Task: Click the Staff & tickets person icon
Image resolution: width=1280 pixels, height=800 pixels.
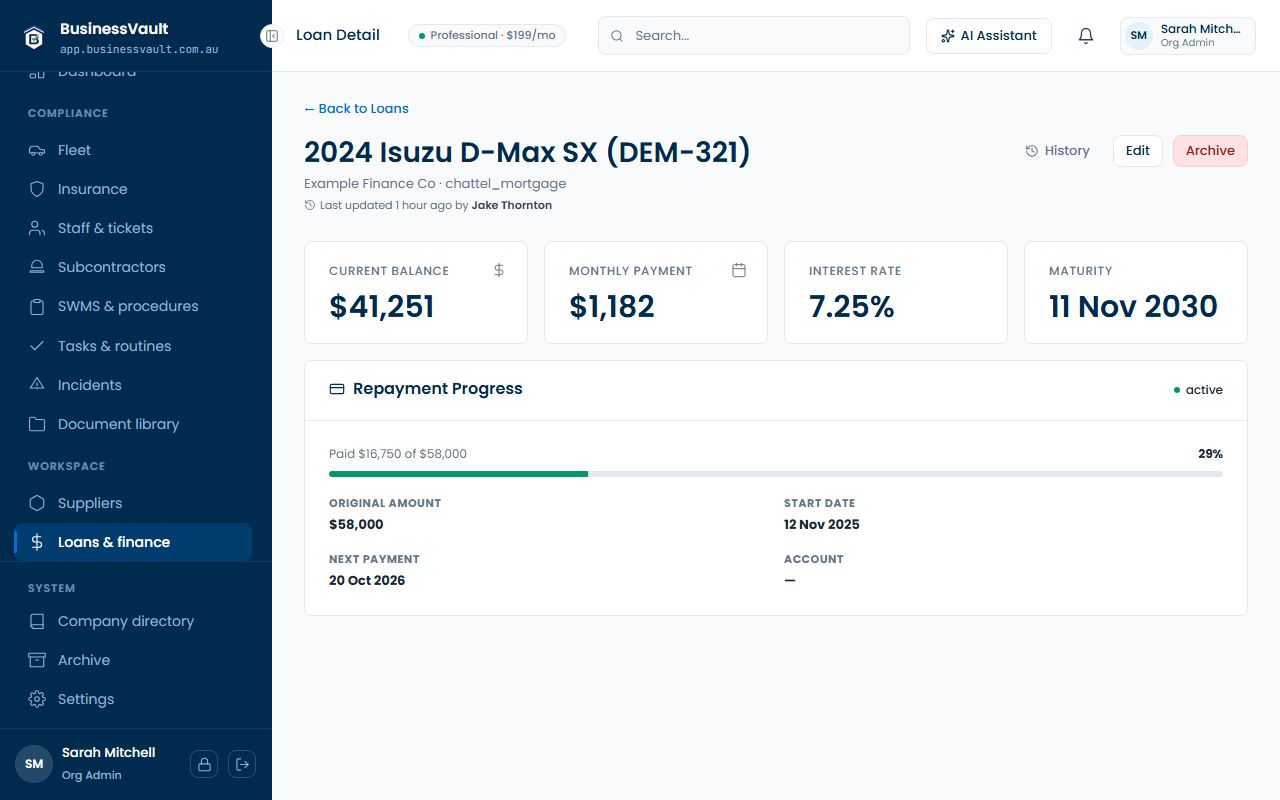Action: tap(37, 228)
